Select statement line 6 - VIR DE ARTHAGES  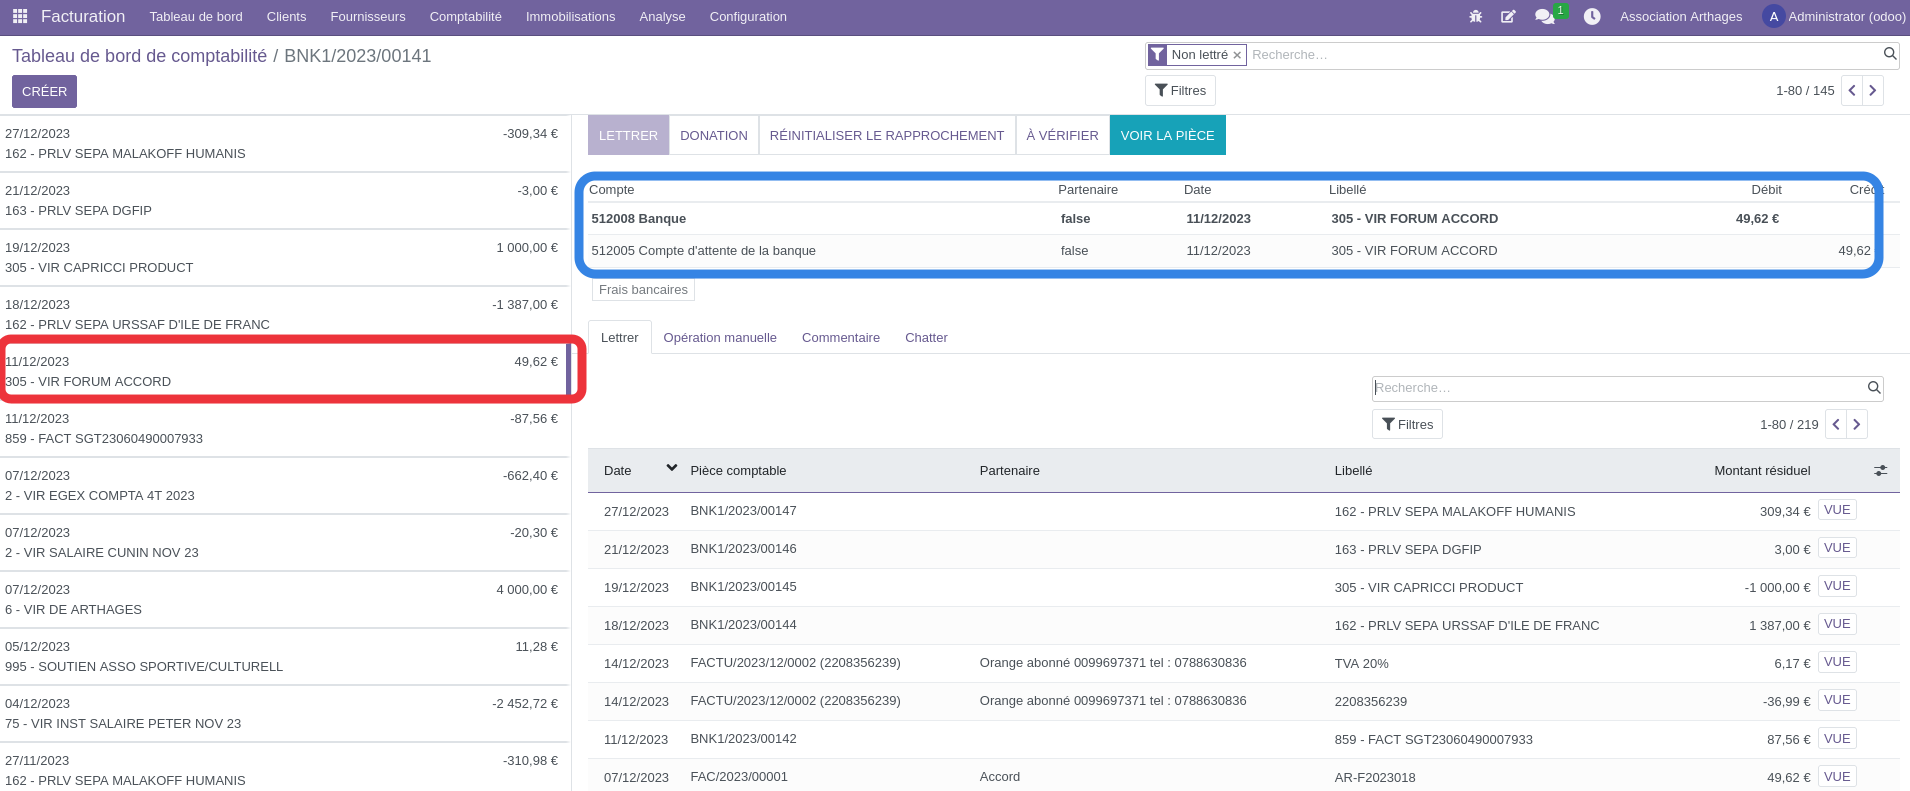[x=285, y=600]
